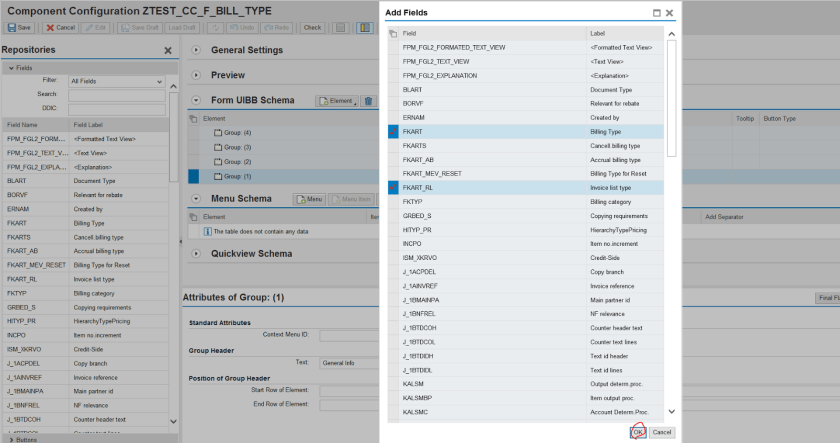The width and height of the screenshot is (840, 443).
Task: Click the J_1BTDCOH row in Add Fields
Action: (x=526, y=328)
